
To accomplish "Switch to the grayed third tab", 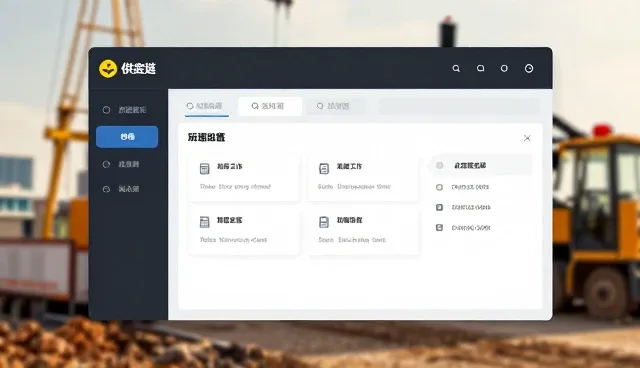I will pyautogui.click(x=336, y=106).
